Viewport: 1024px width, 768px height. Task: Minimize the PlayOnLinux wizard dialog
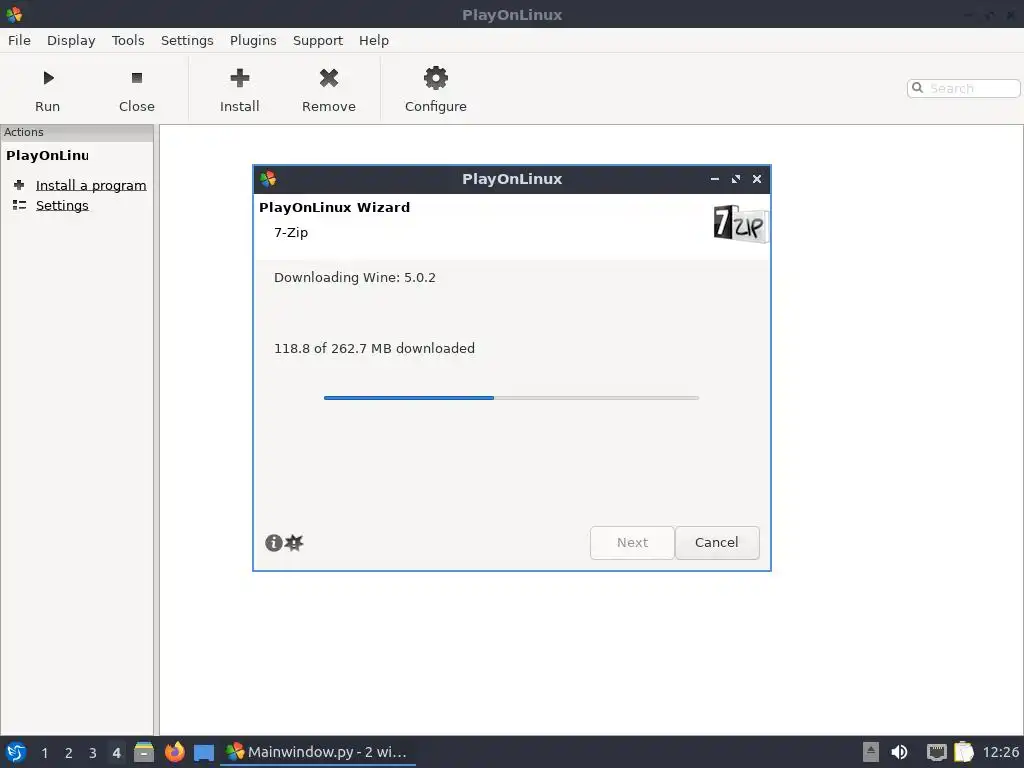(x=714, y=179)
